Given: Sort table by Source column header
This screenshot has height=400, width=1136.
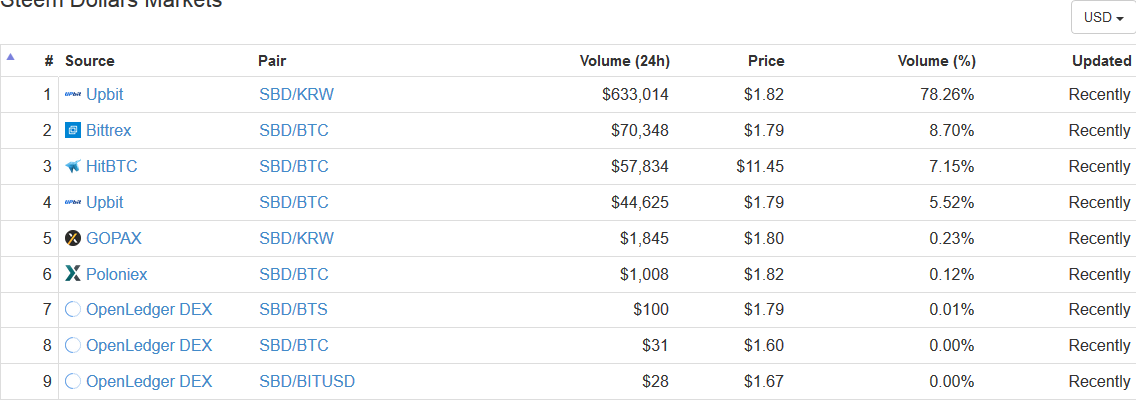Looking at the screenshot, I should tap(90, 61).
